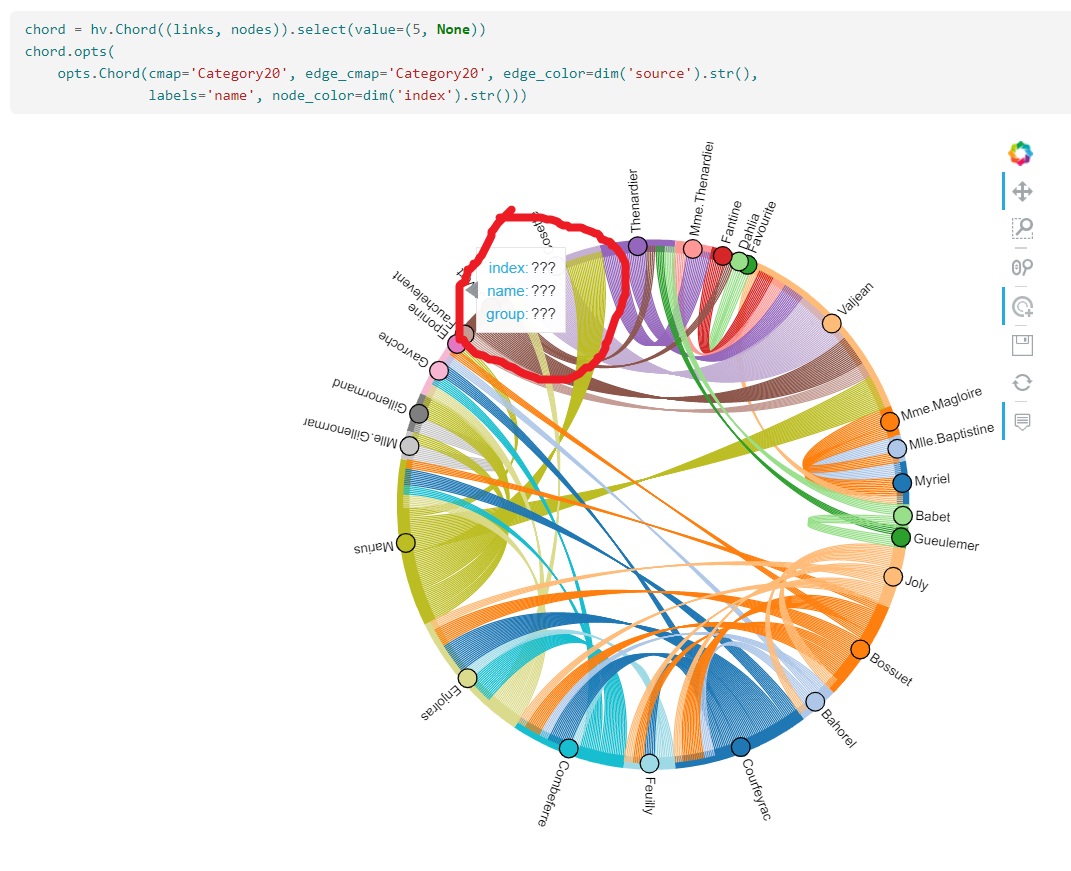Image resolution: width=1071 pixels, height=871 pixels.
Task: Click the Bokeh logo above the toolbar
Action: [x=1022, y=153]
